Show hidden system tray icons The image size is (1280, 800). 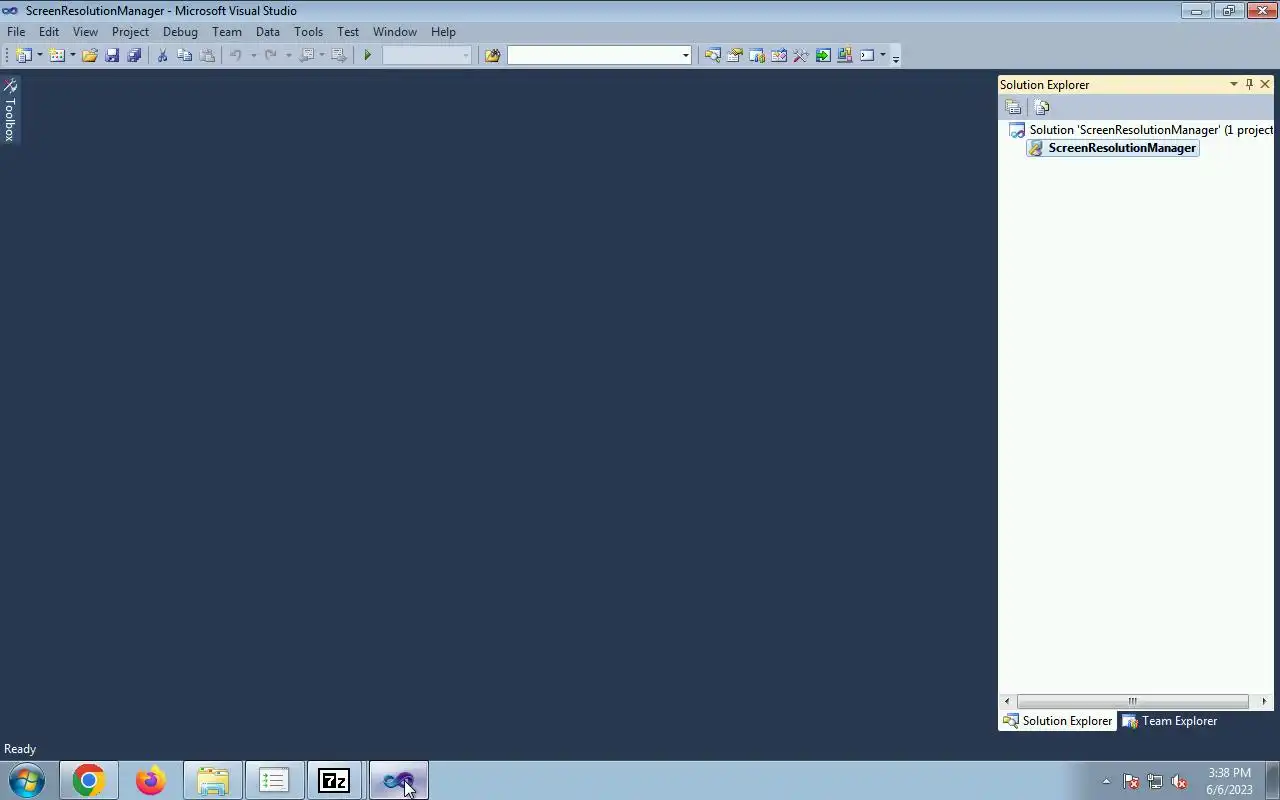tap(1106, 781)
